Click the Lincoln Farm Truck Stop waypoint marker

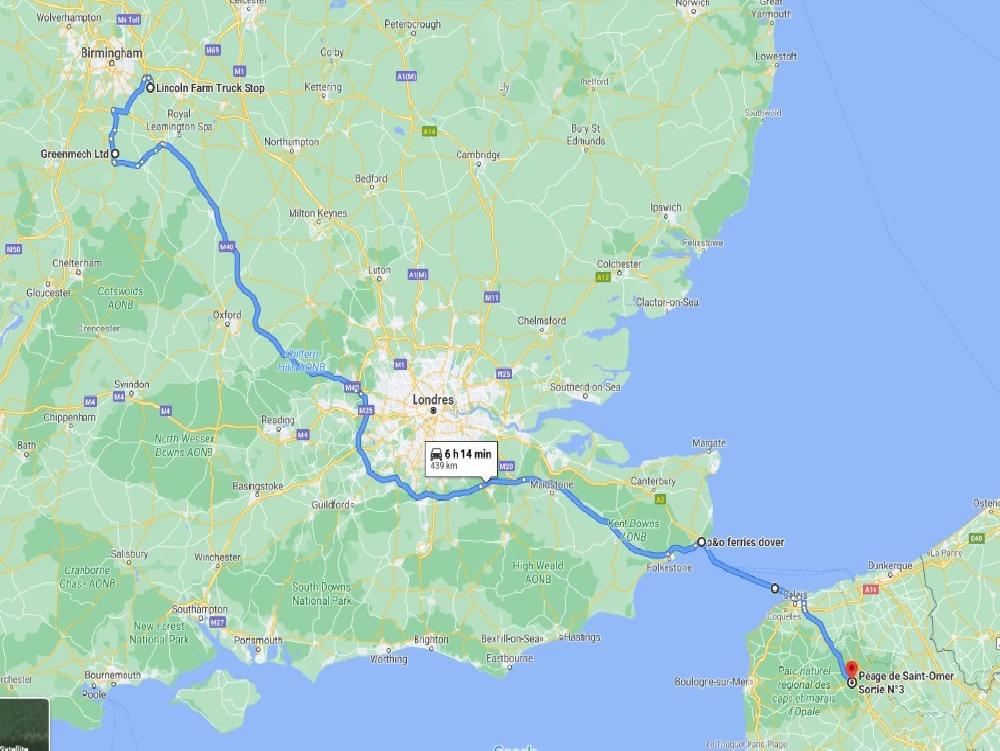[150, 88]
